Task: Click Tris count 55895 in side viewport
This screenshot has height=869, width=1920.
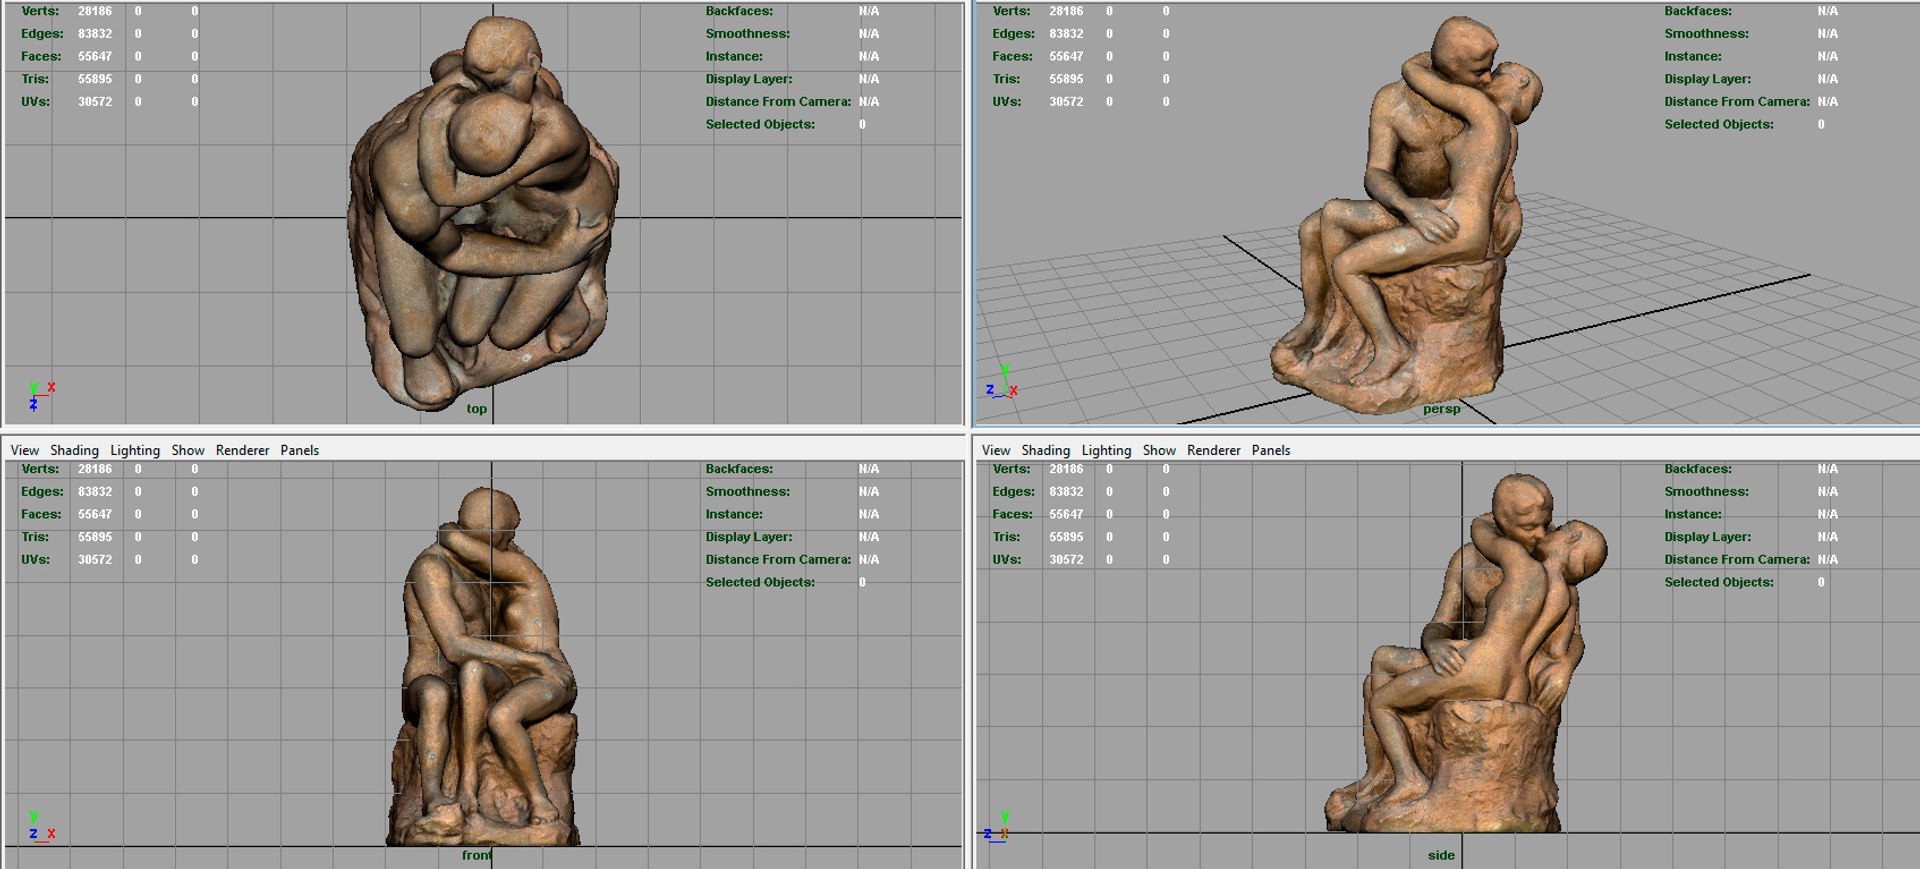Action: (1066, 537)
